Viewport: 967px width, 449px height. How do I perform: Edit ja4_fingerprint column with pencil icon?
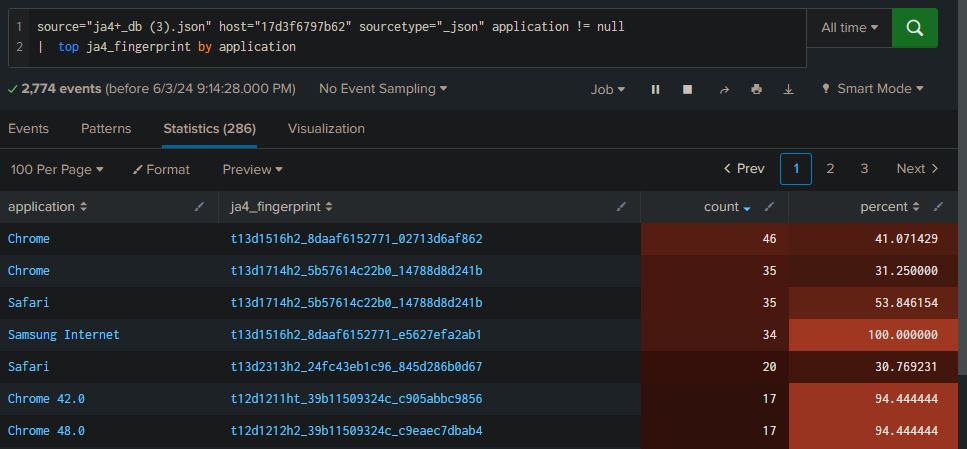[x=622, y=207]
